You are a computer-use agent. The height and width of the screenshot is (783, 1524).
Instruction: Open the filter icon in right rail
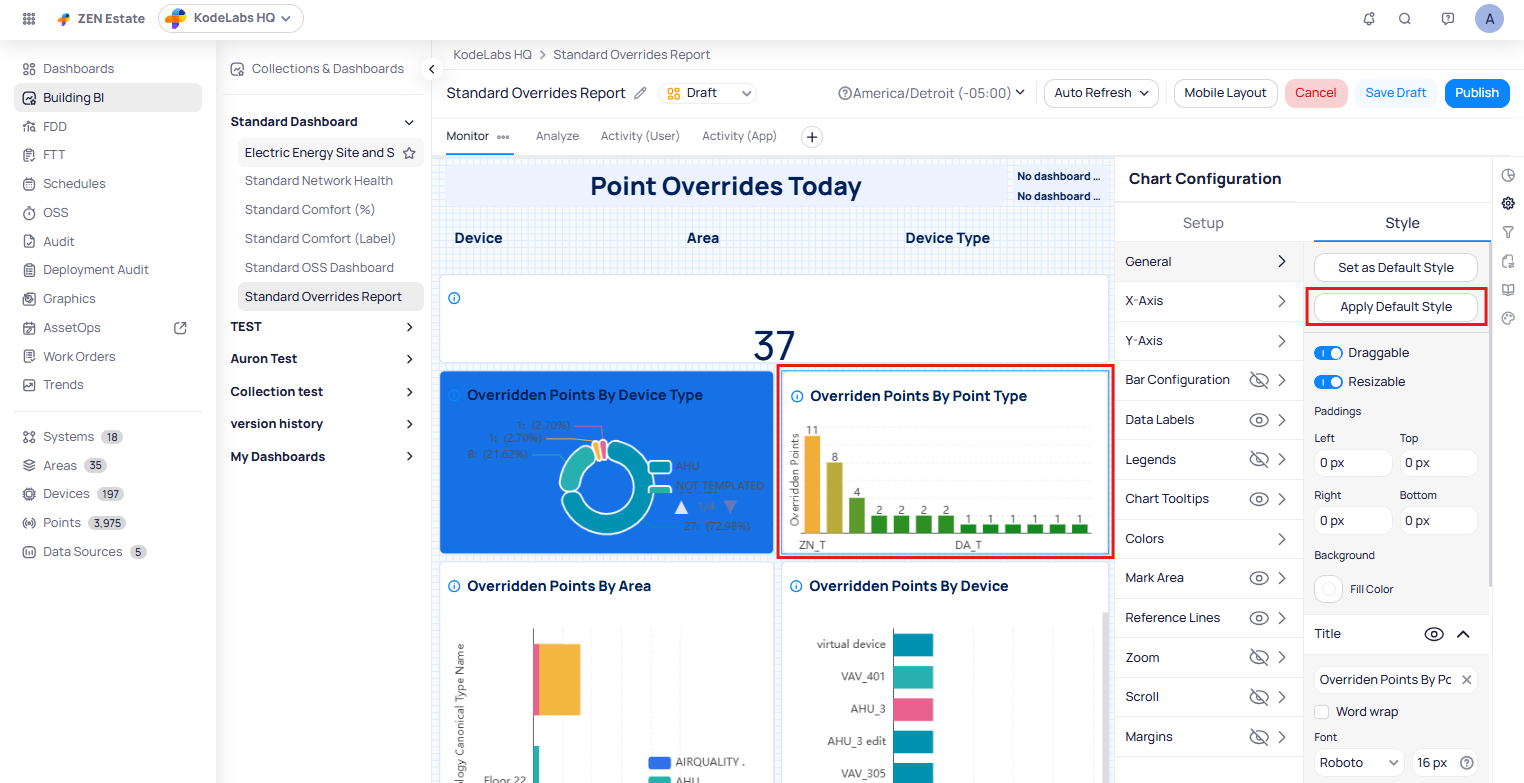1508,232
